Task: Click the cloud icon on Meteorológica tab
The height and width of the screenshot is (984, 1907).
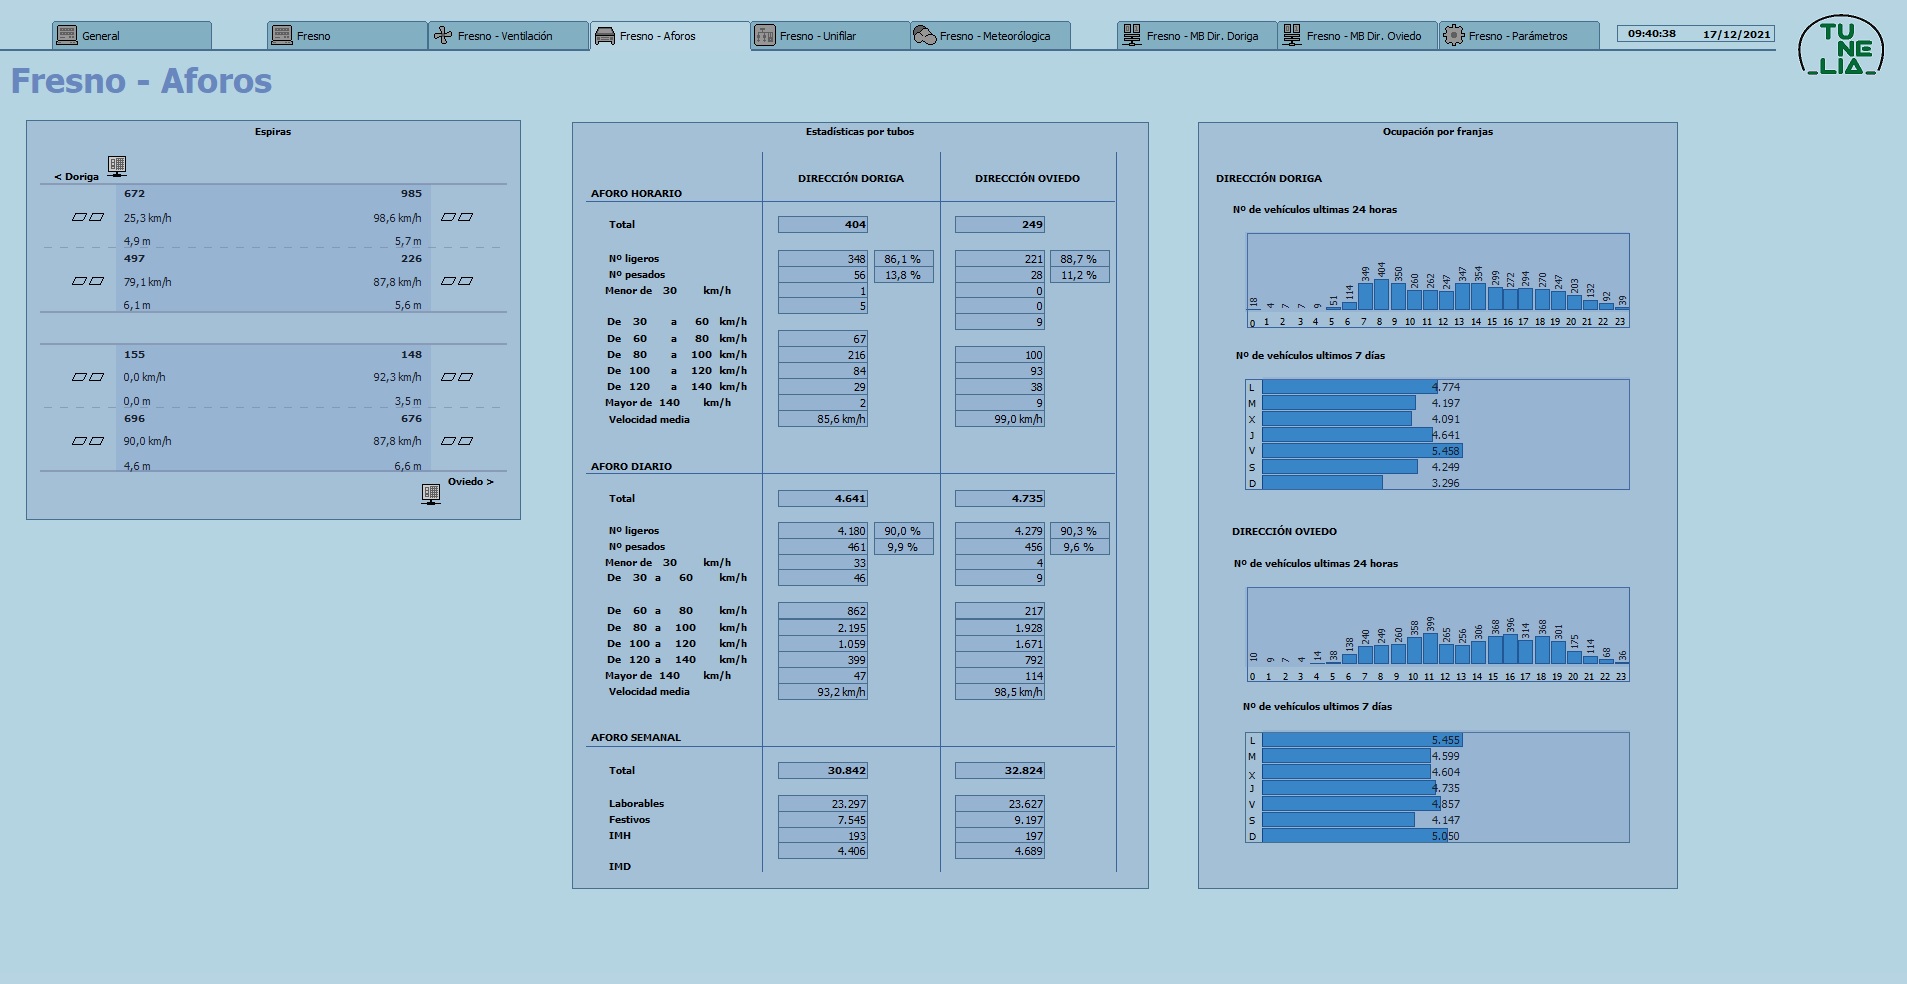Action: pos(925,36)
